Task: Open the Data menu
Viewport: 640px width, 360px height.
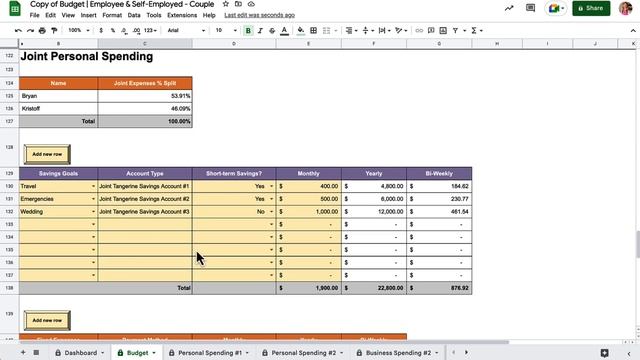Action: [x=134, y=15]
